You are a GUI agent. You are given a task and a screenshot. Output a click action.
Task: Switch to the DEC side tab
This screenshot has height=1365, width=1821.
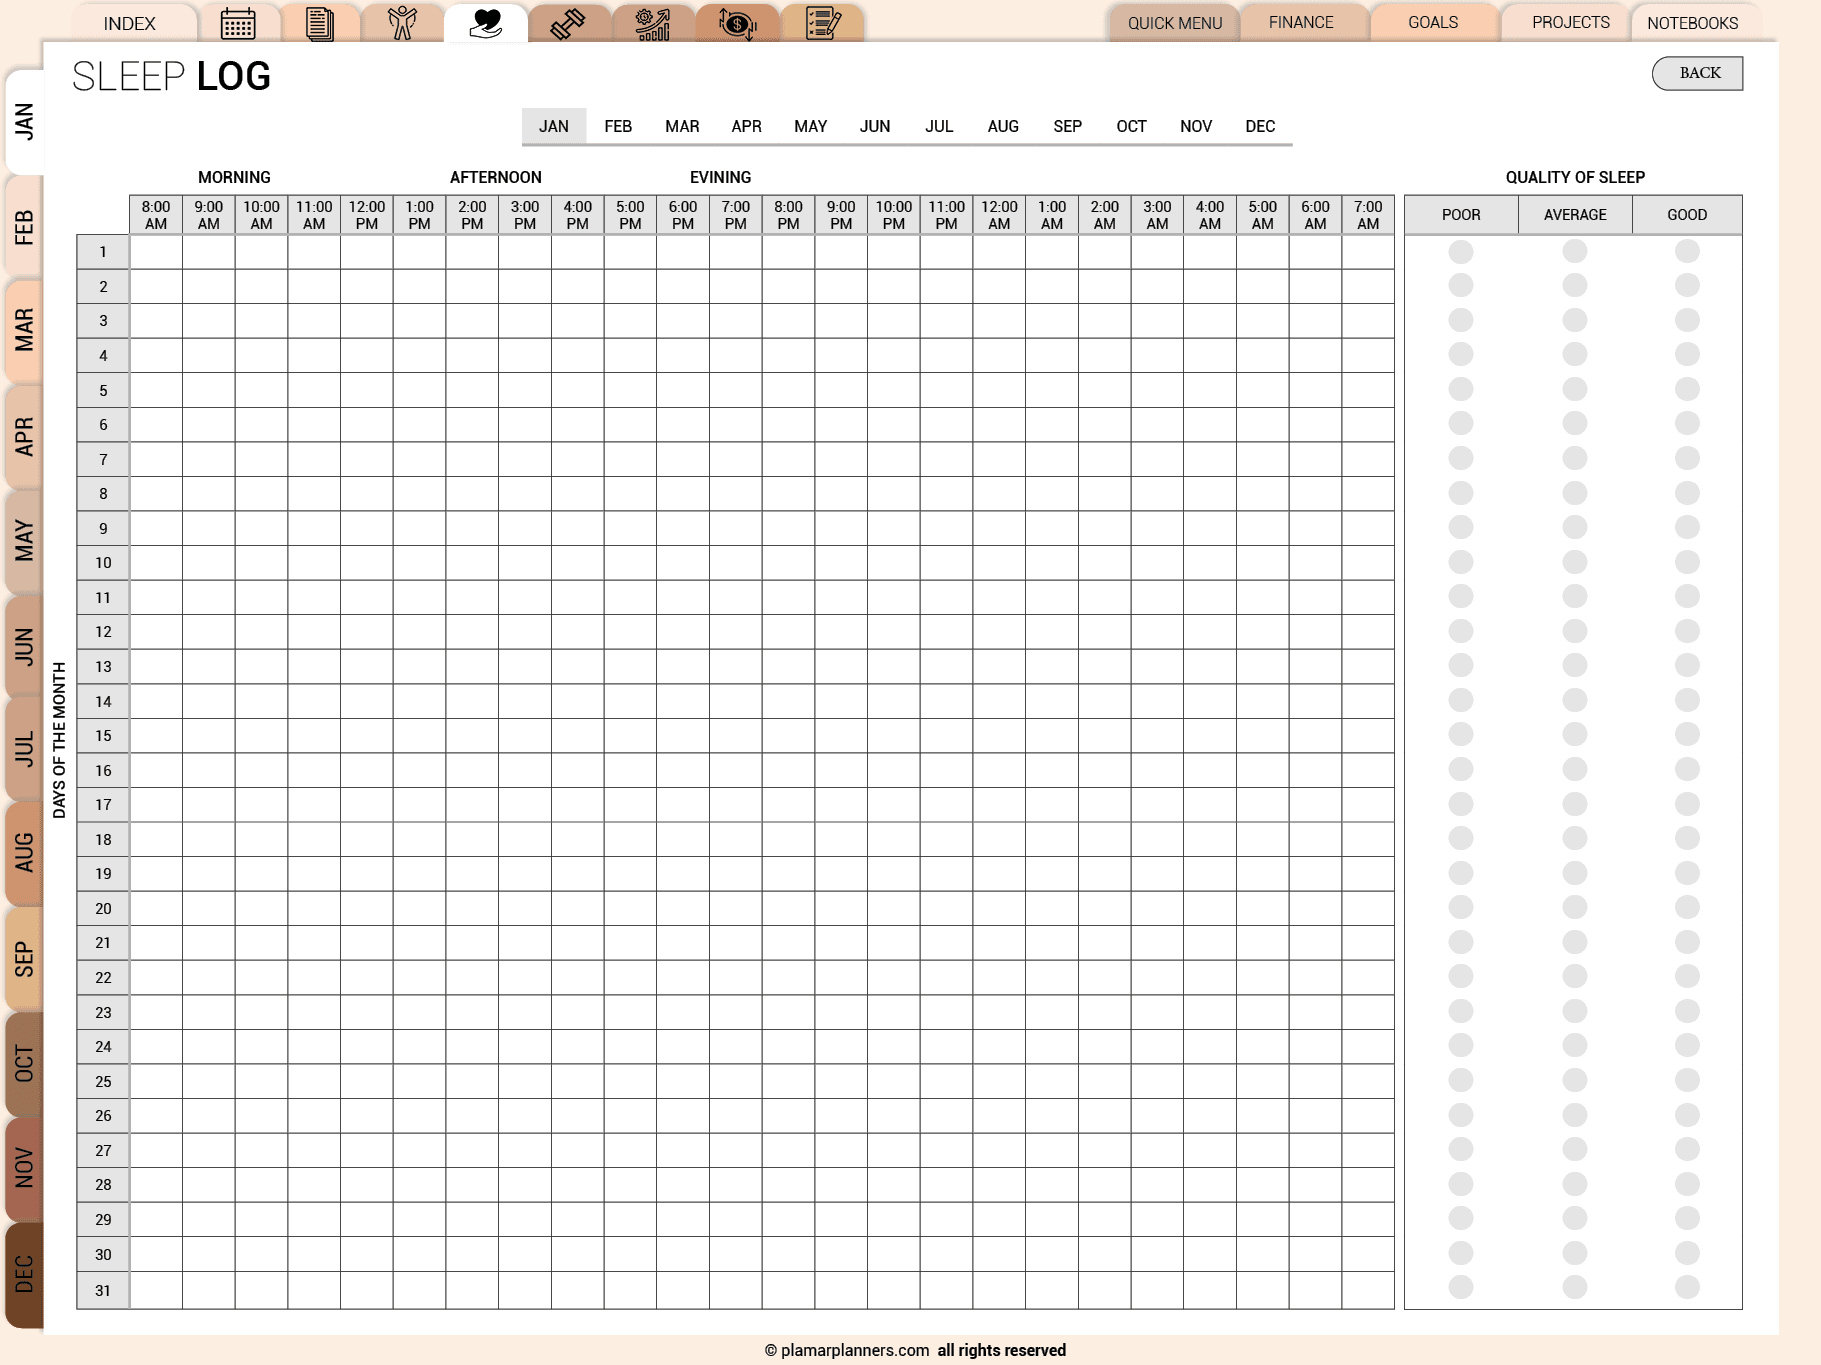[24, 1274]
